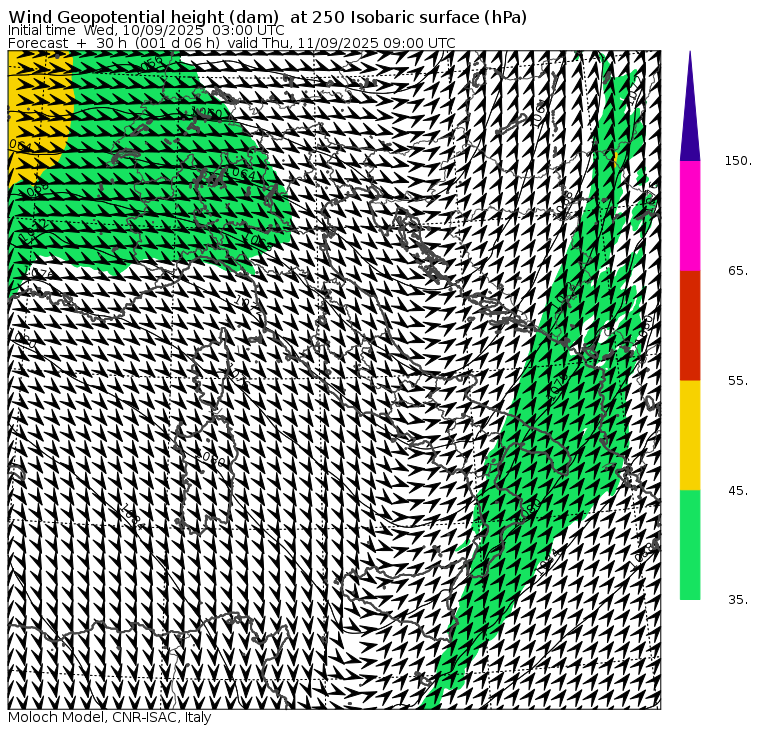Click the "Initial time Wed, 10/09/2025 03:00 UTC" line
760x731 pixels.
[x=146, y=31]
